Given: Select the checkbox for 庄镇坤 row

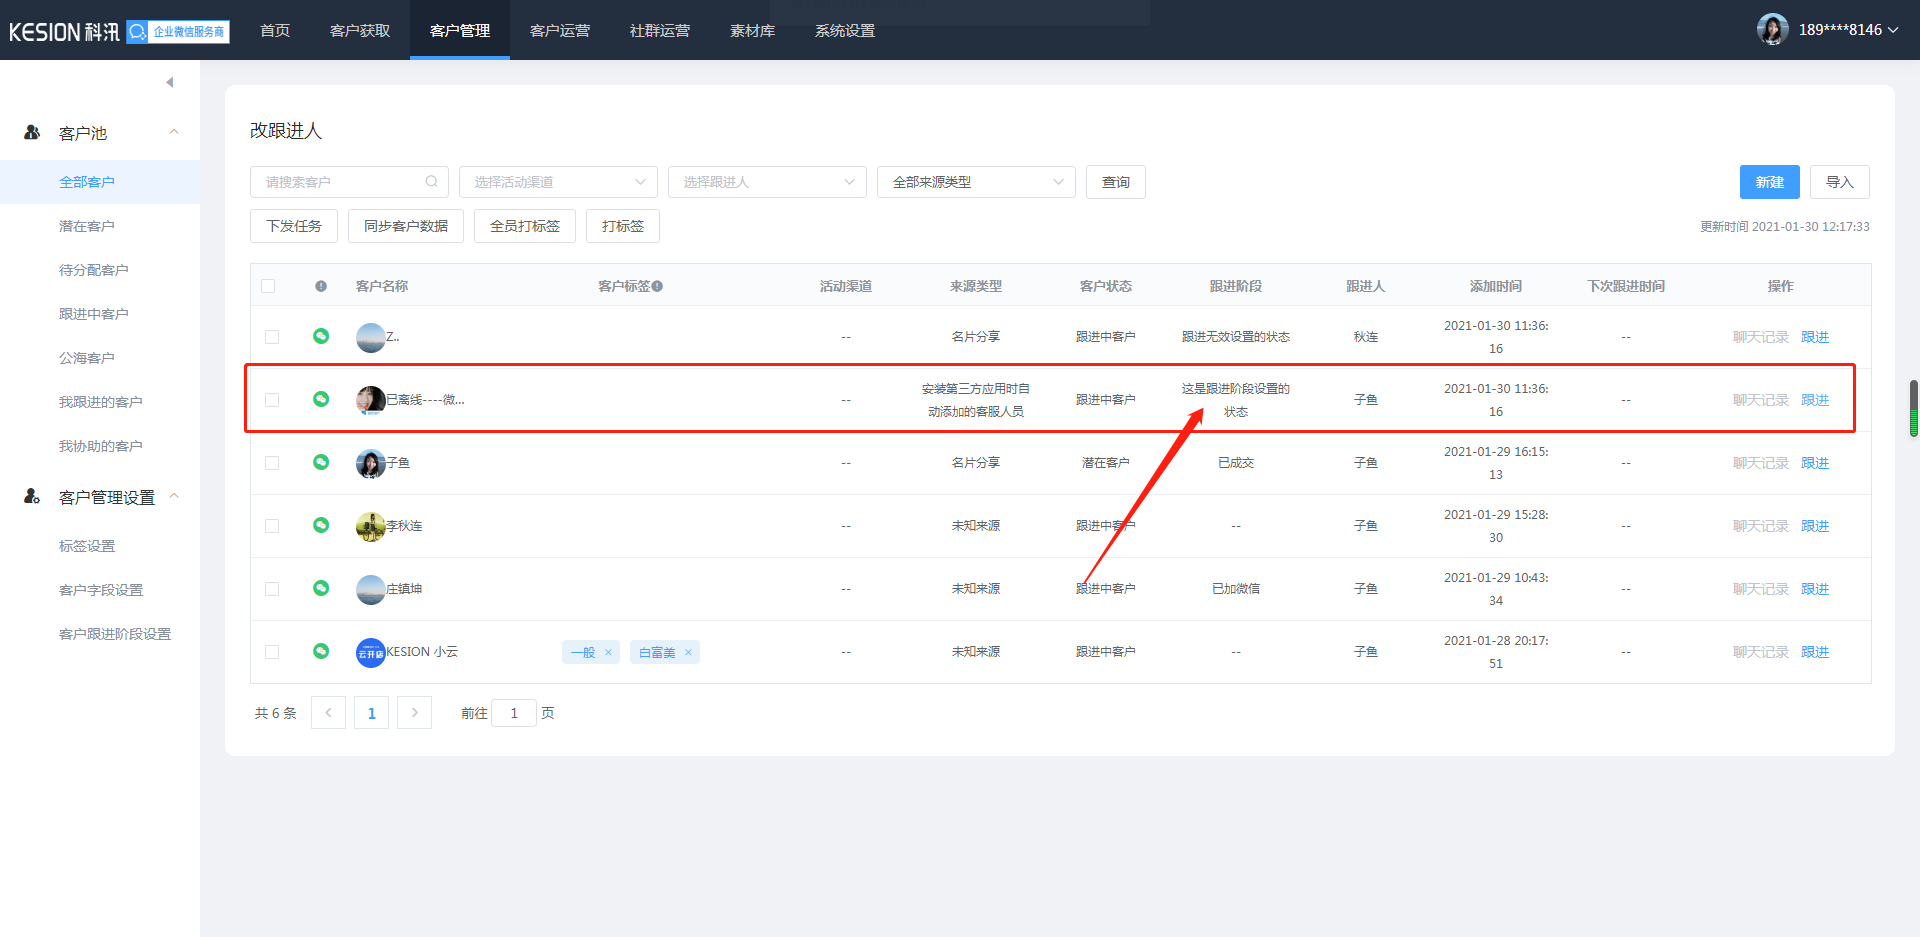Looking at the screenshot, I should 272,589.
